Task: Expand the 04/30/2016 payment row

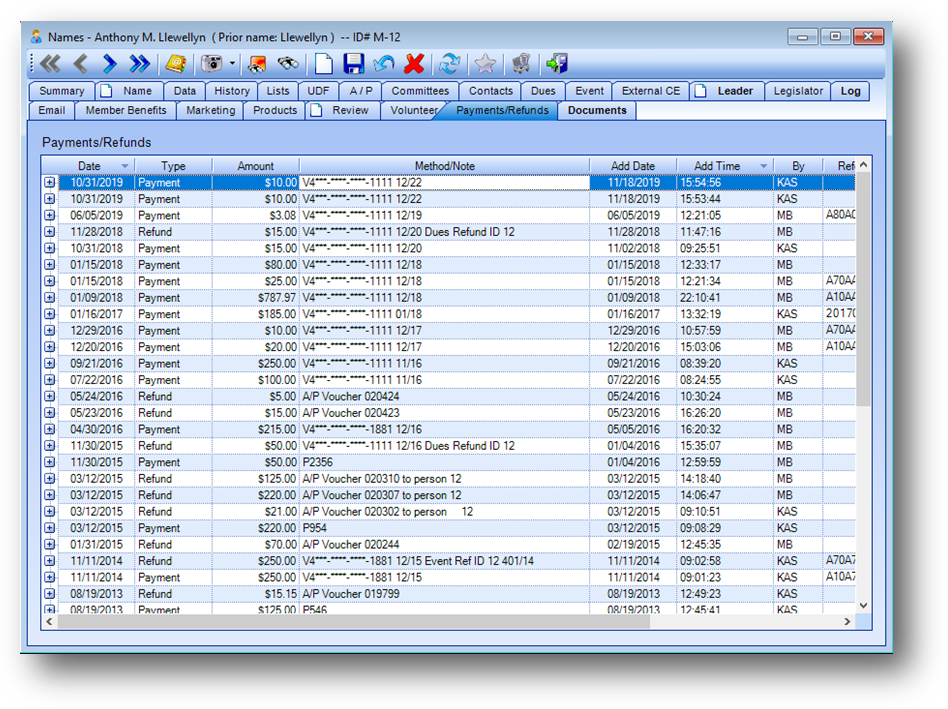Action: point(50,429)
